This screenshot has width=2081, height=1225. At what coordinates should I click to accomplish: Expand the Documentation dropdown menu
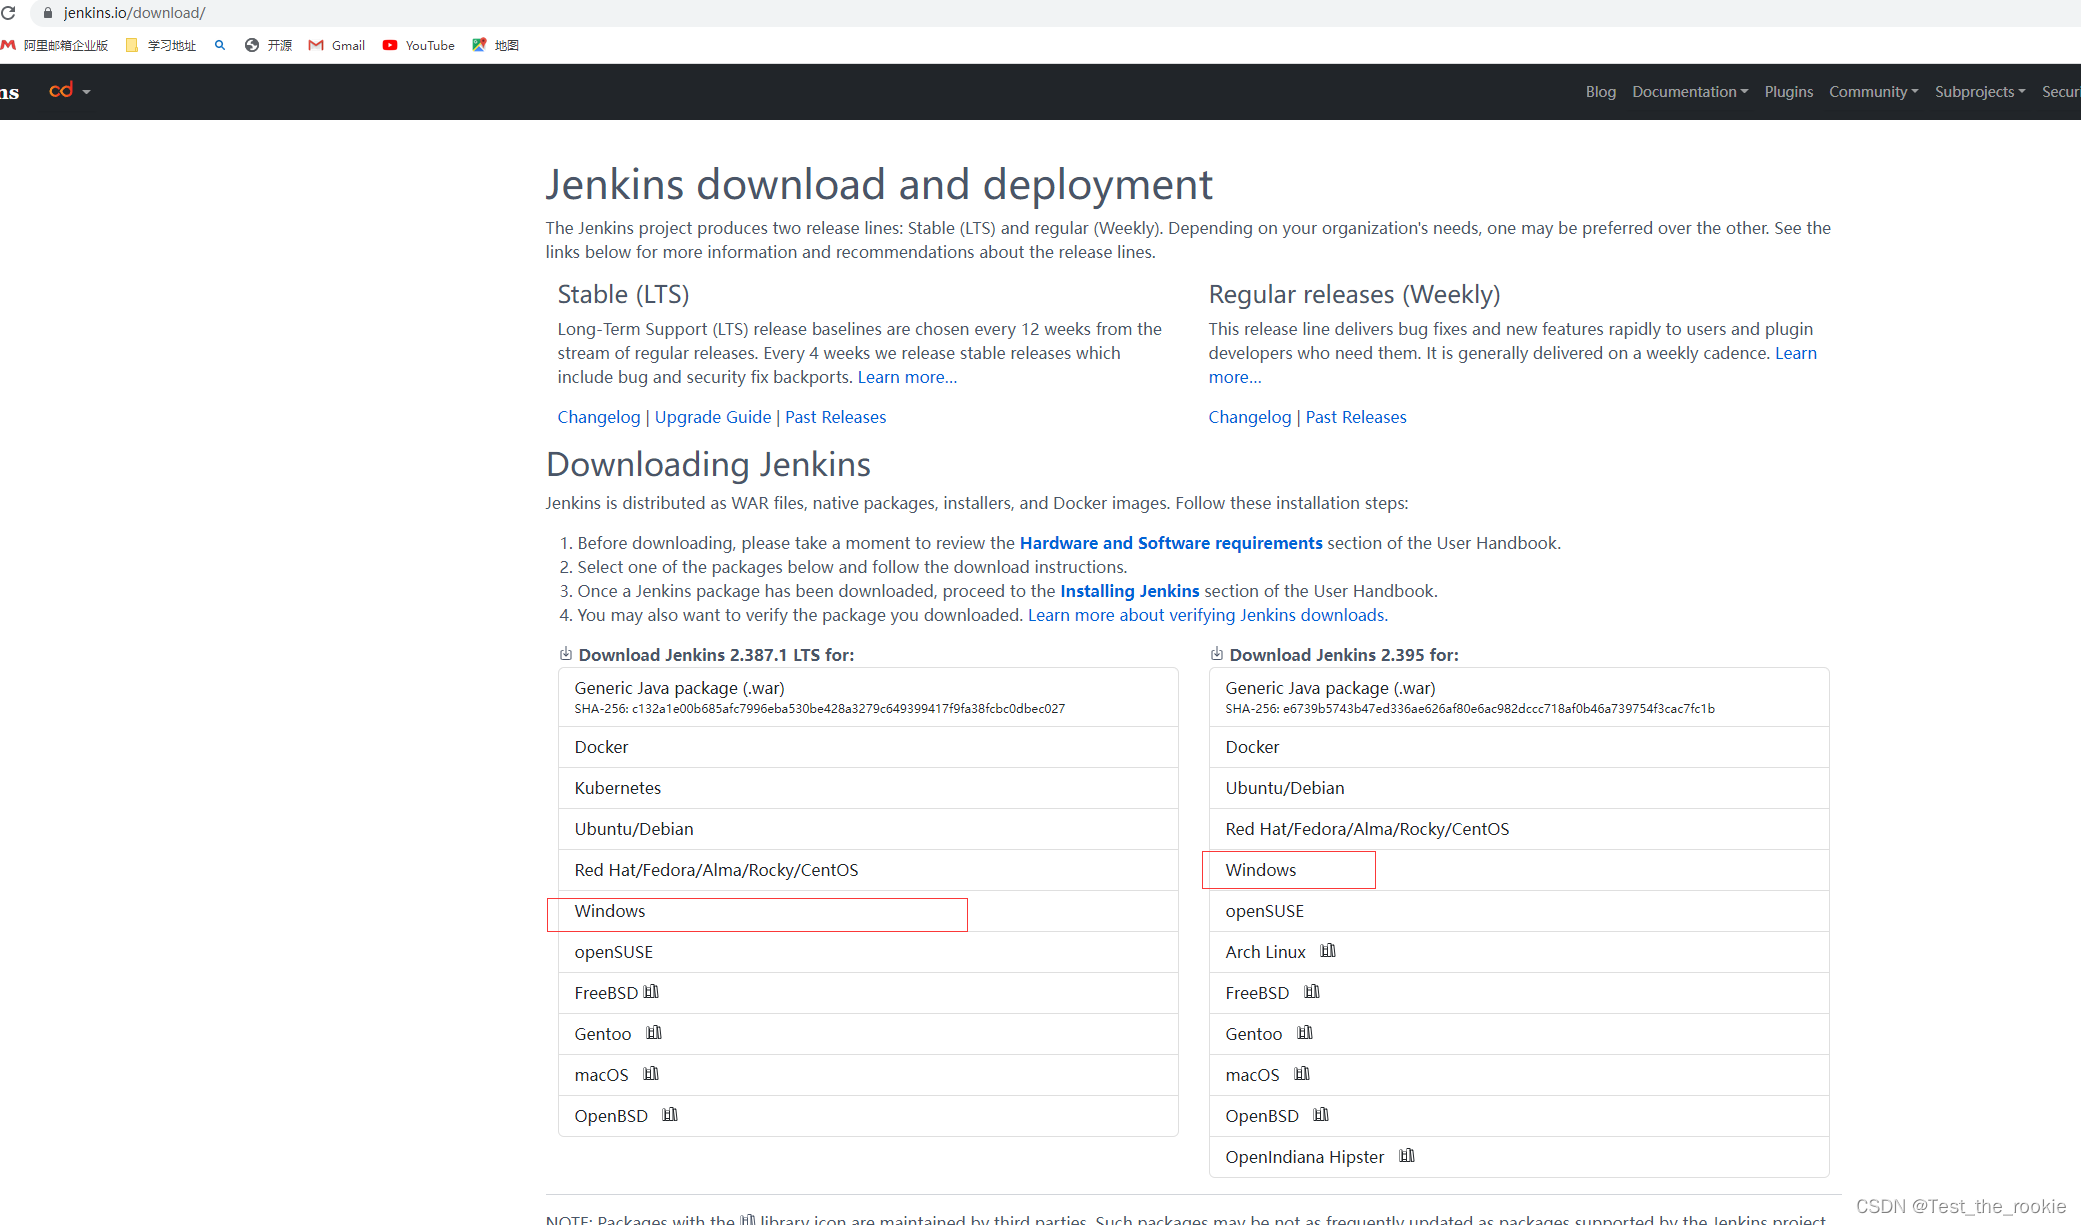coord(1690,91)
